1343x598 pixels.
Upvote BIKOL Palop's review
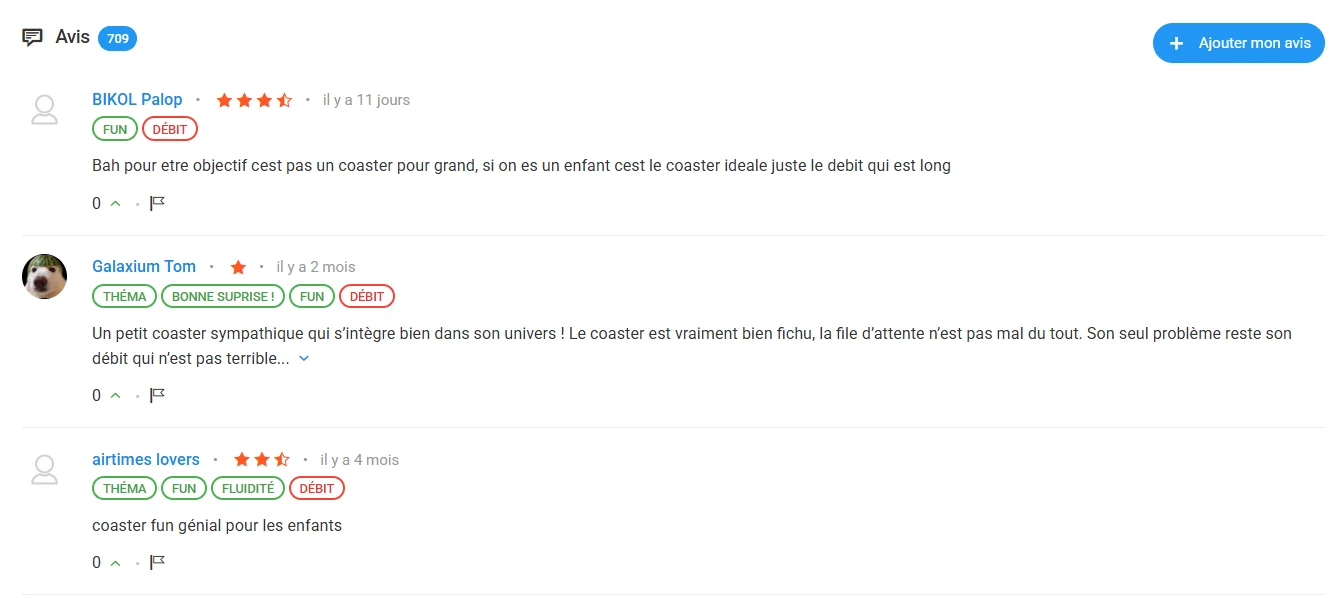pos(115,204)
